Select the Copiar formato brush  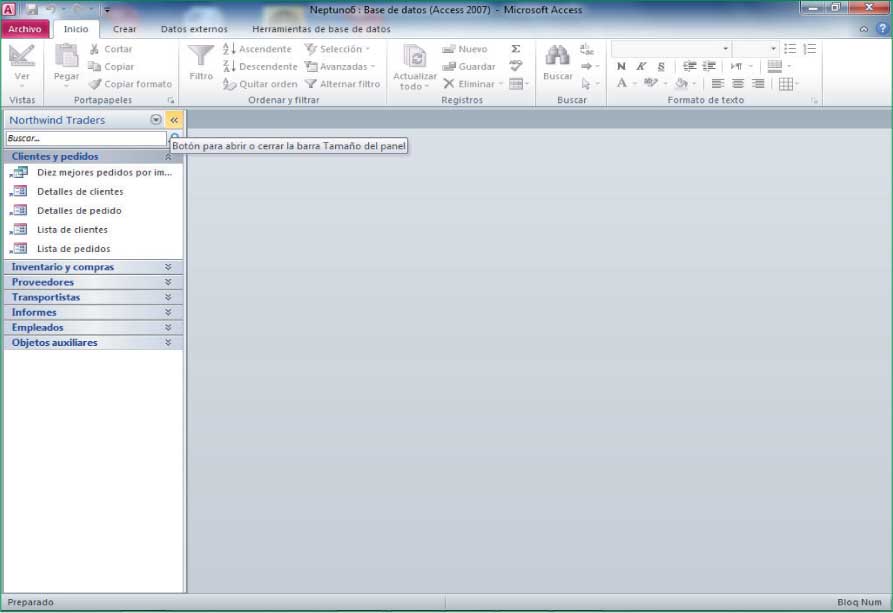point(130,84)
